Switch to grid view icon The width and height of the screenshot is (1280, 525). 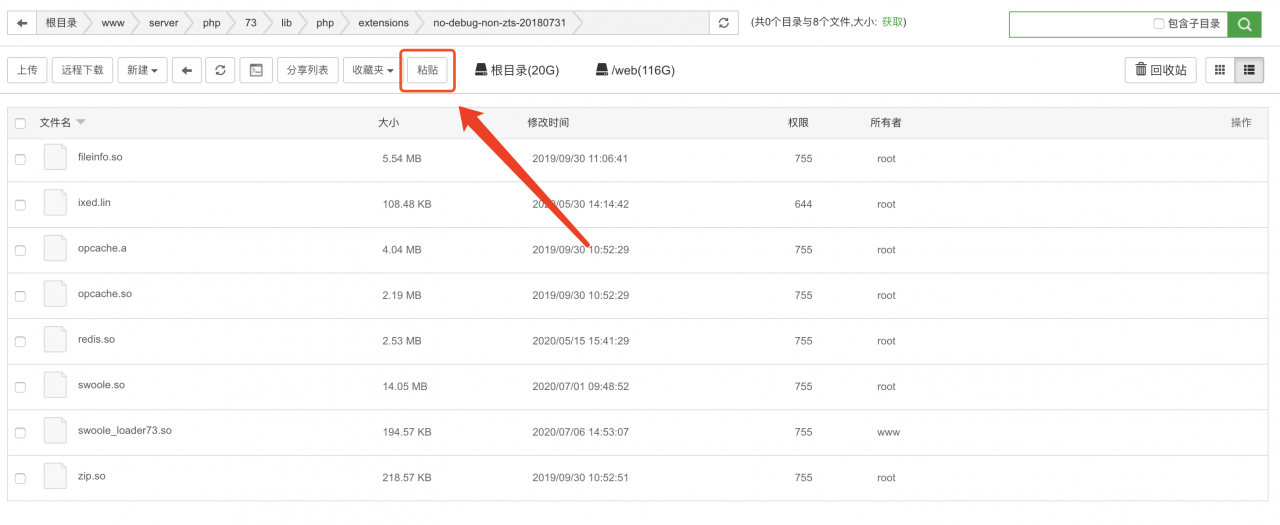[1220, 70]
